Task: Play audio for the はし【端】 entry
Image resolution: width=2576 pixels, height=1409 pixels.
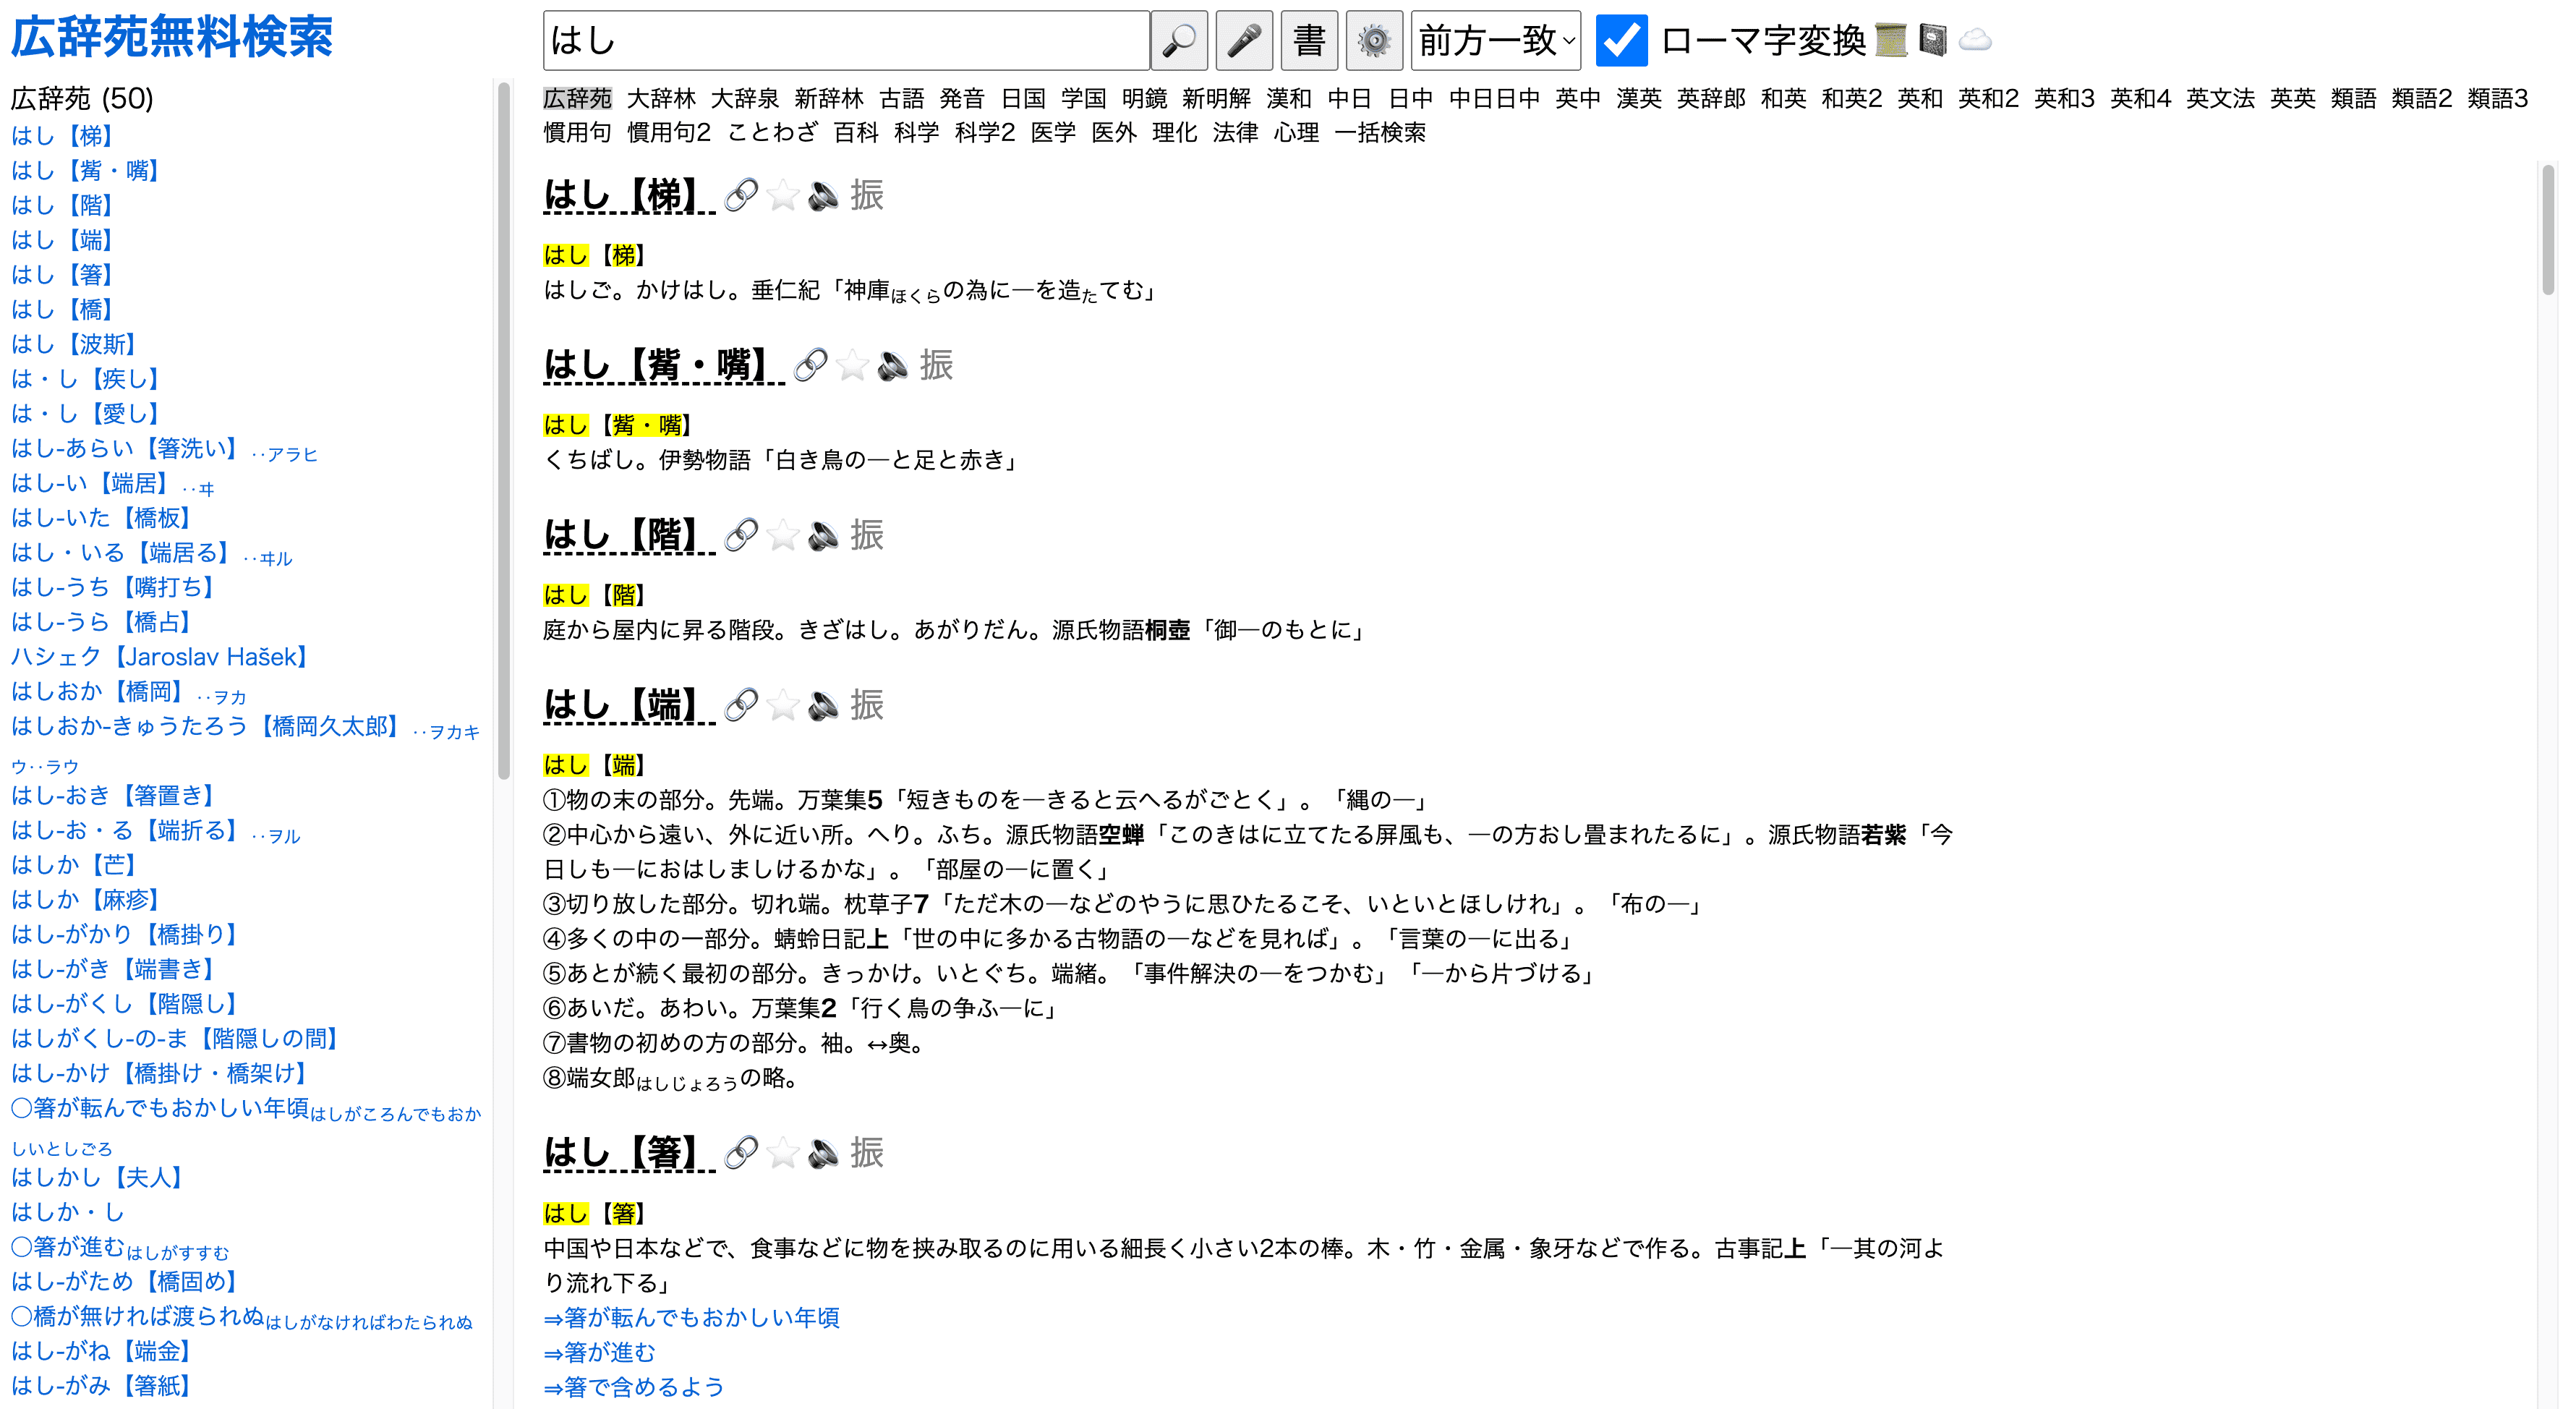Action: (823, 705)
